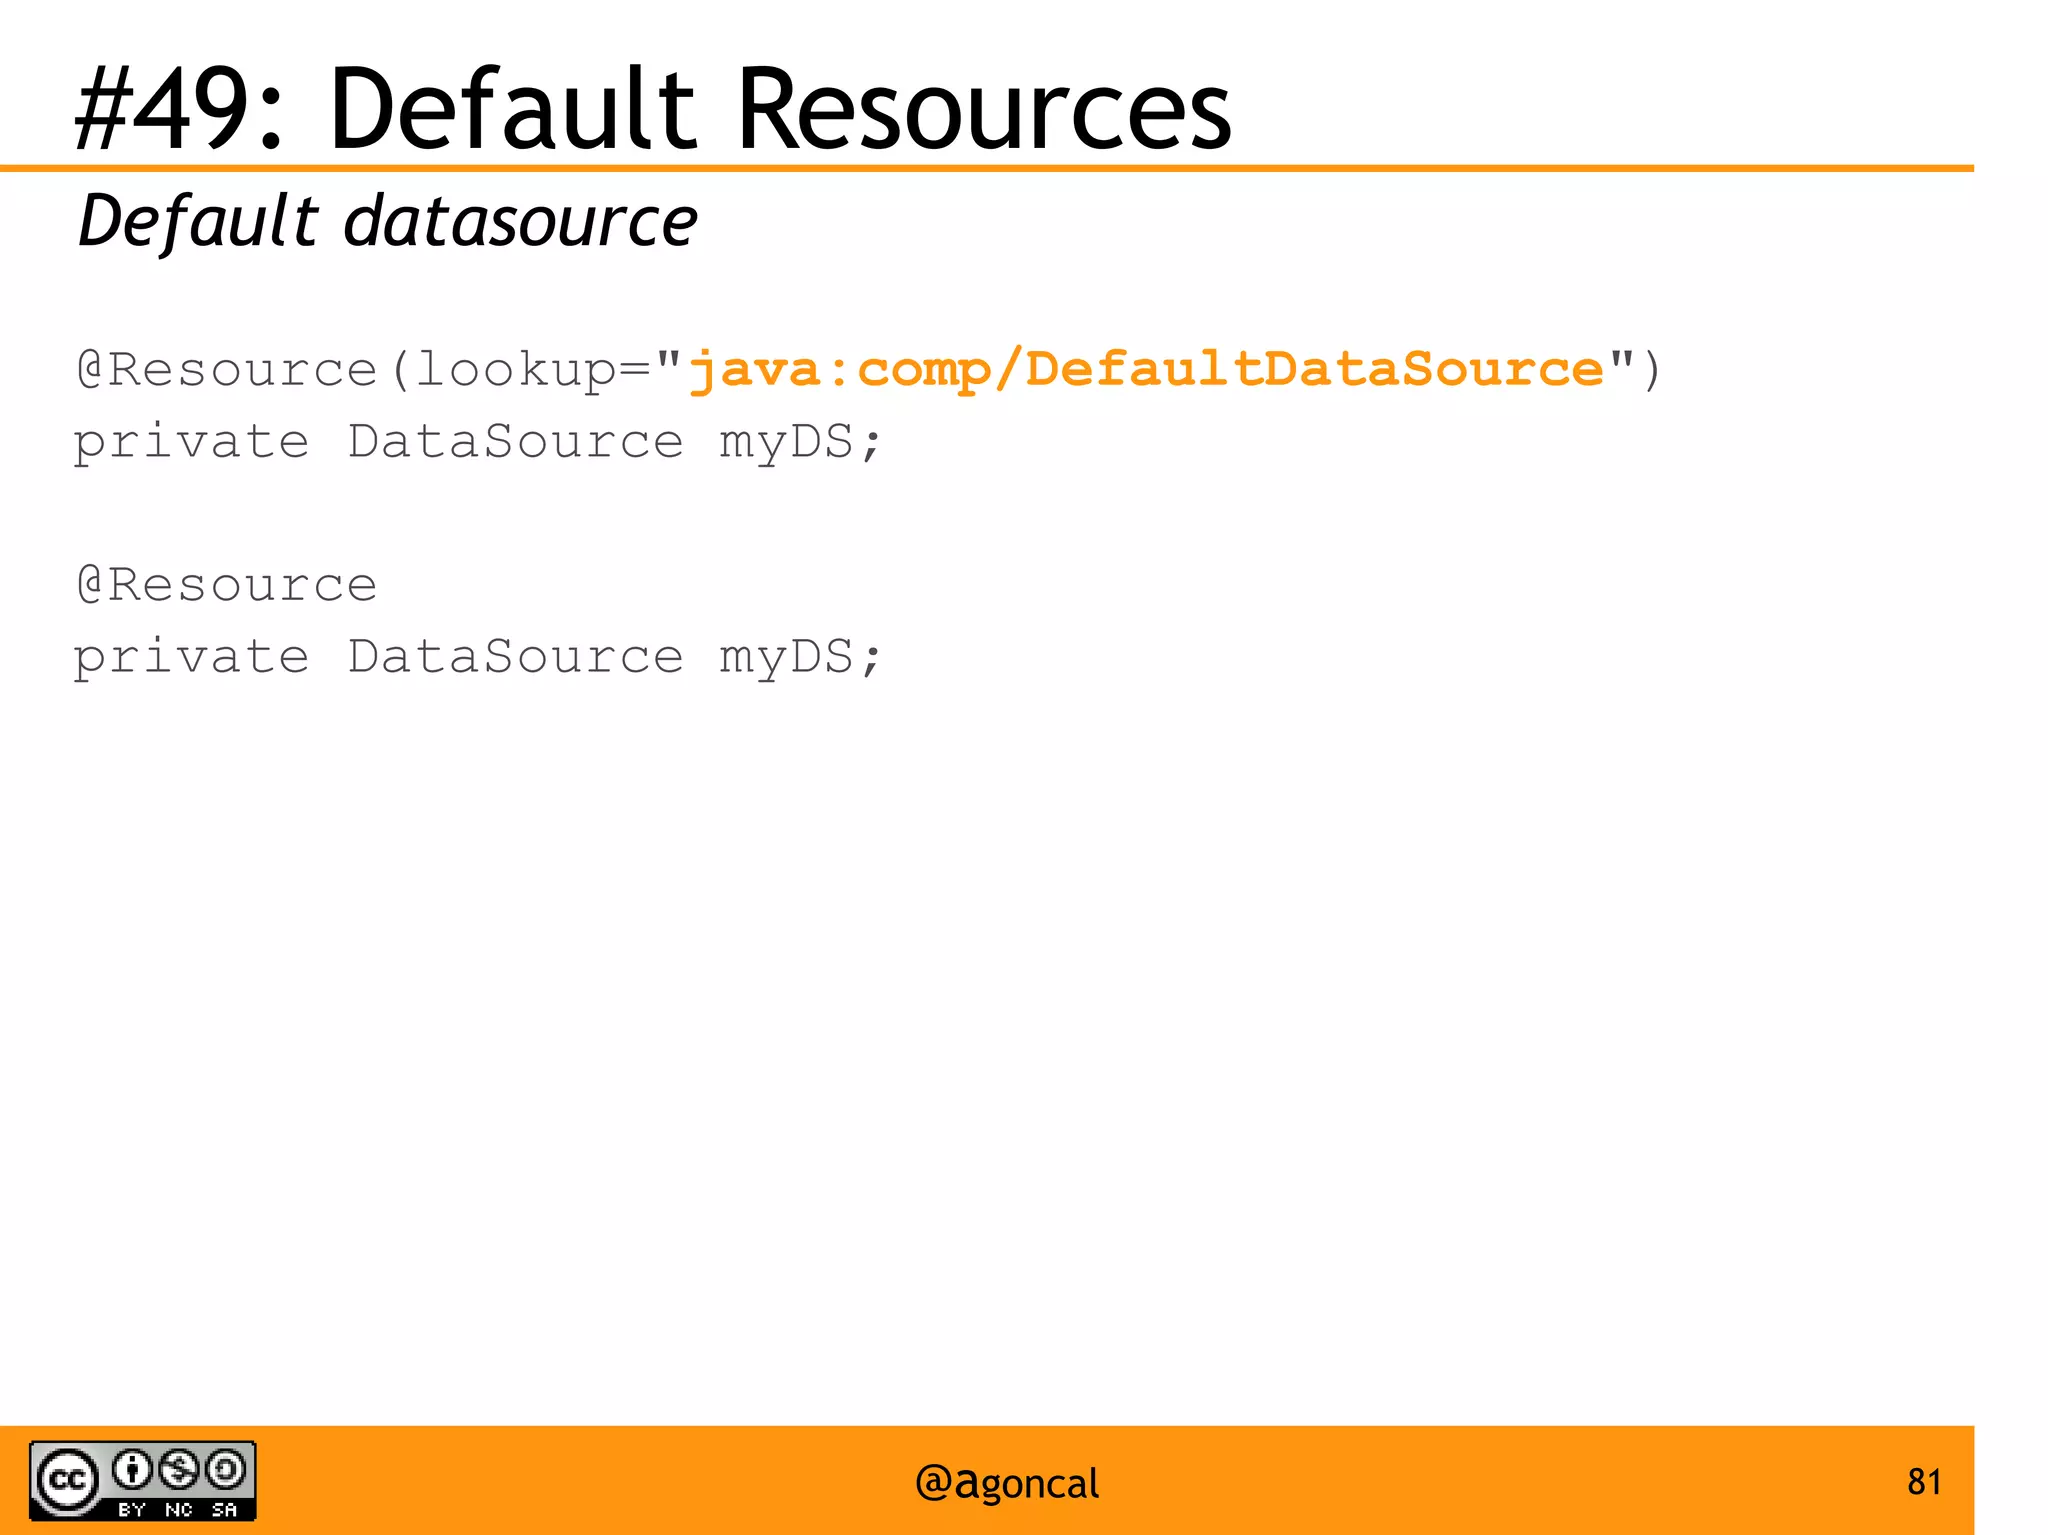Click the CC attribution person icon
Viewport: 2048px width, 1535px height.
[132, 1469]
